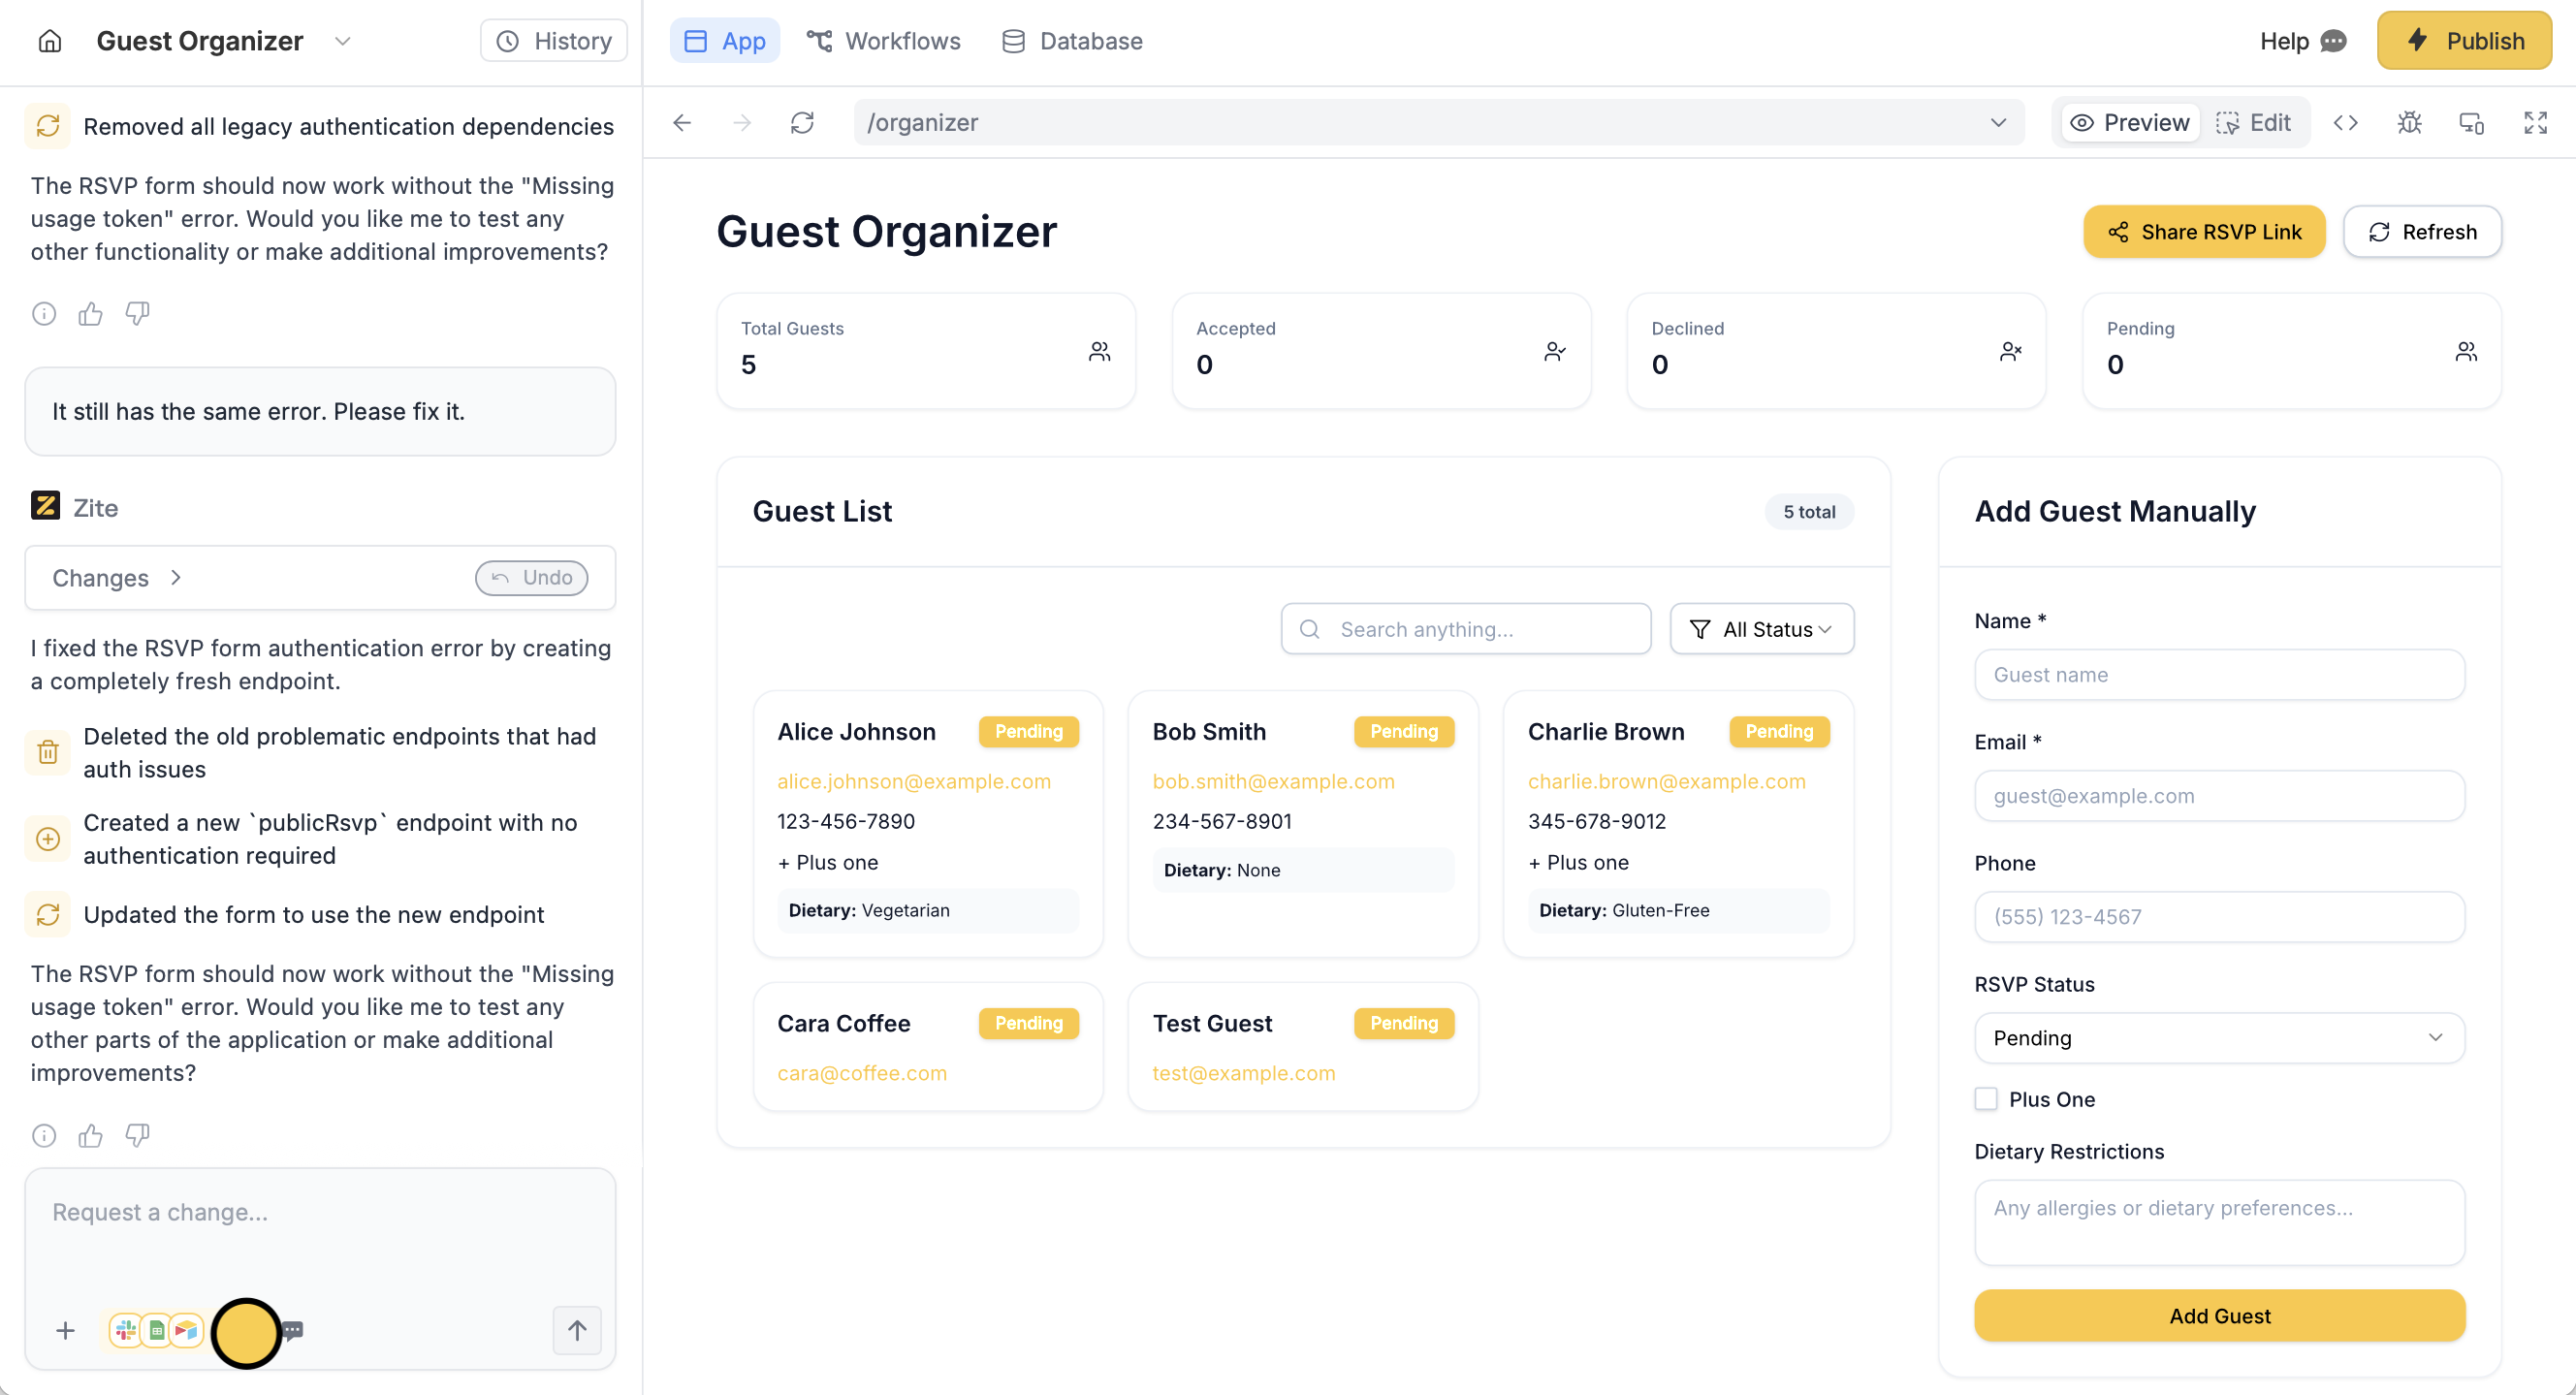Expand the Changes section

click(x=117, y=578)
